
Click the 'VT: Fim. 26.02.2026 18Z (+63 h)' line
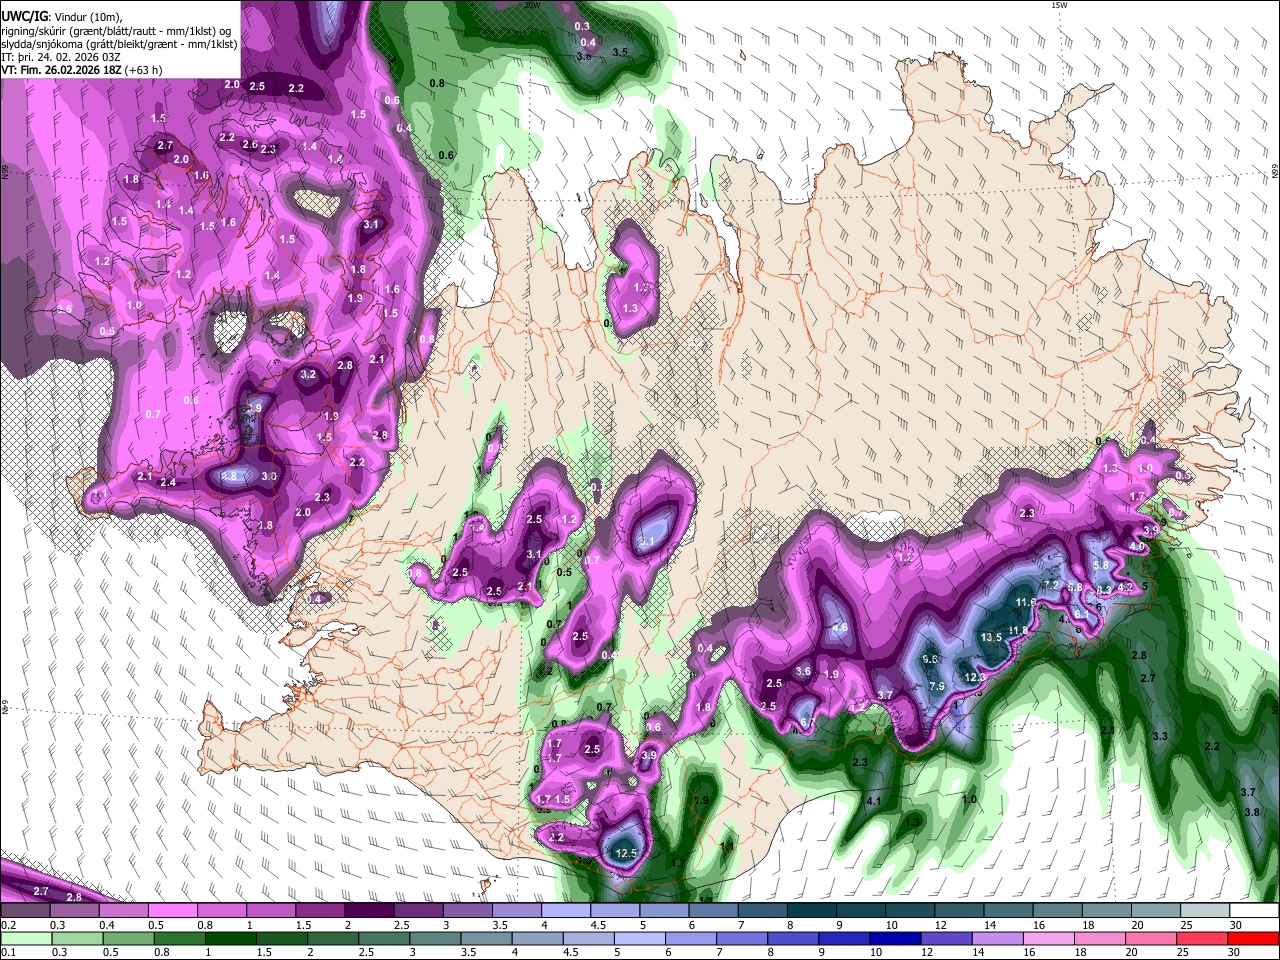[82, 70]
